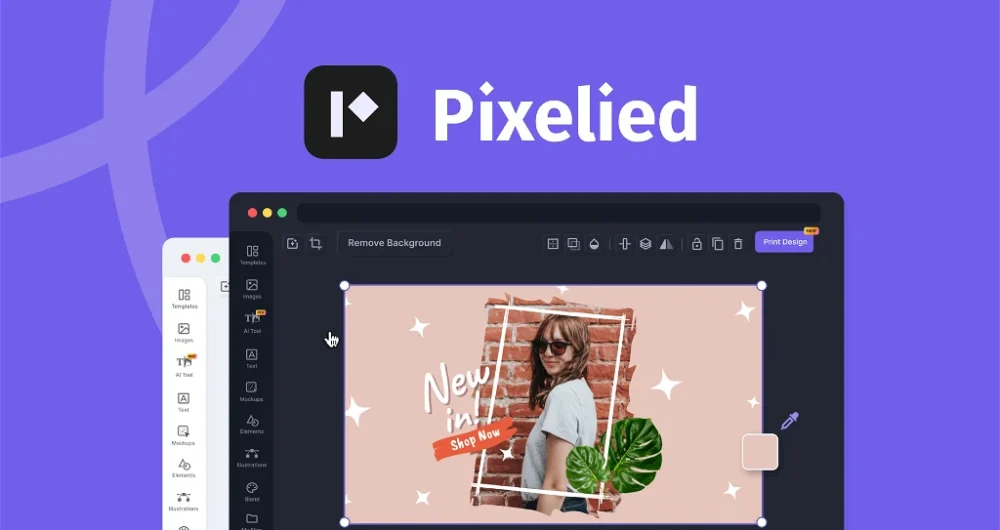The image size is (1000, 530).
Task: Open Images in the dark editor sidebar
Action: click(252, 288)
